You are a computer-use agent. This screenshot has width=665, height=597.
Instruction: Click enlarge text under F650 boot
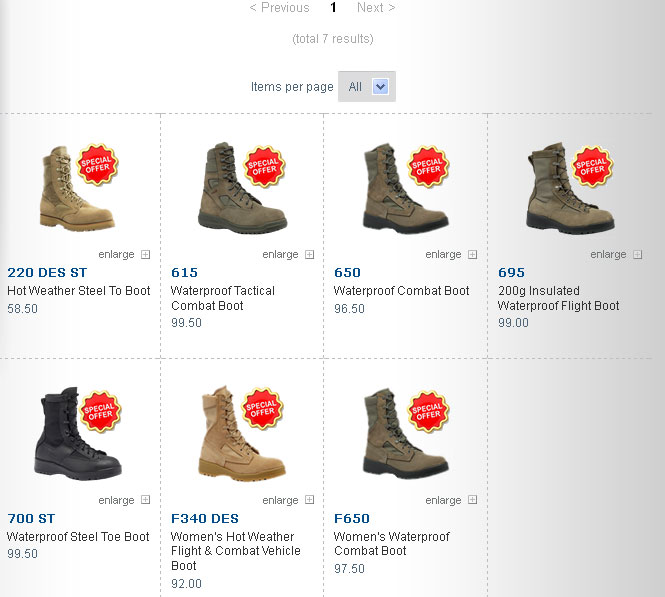pos(443,500)
